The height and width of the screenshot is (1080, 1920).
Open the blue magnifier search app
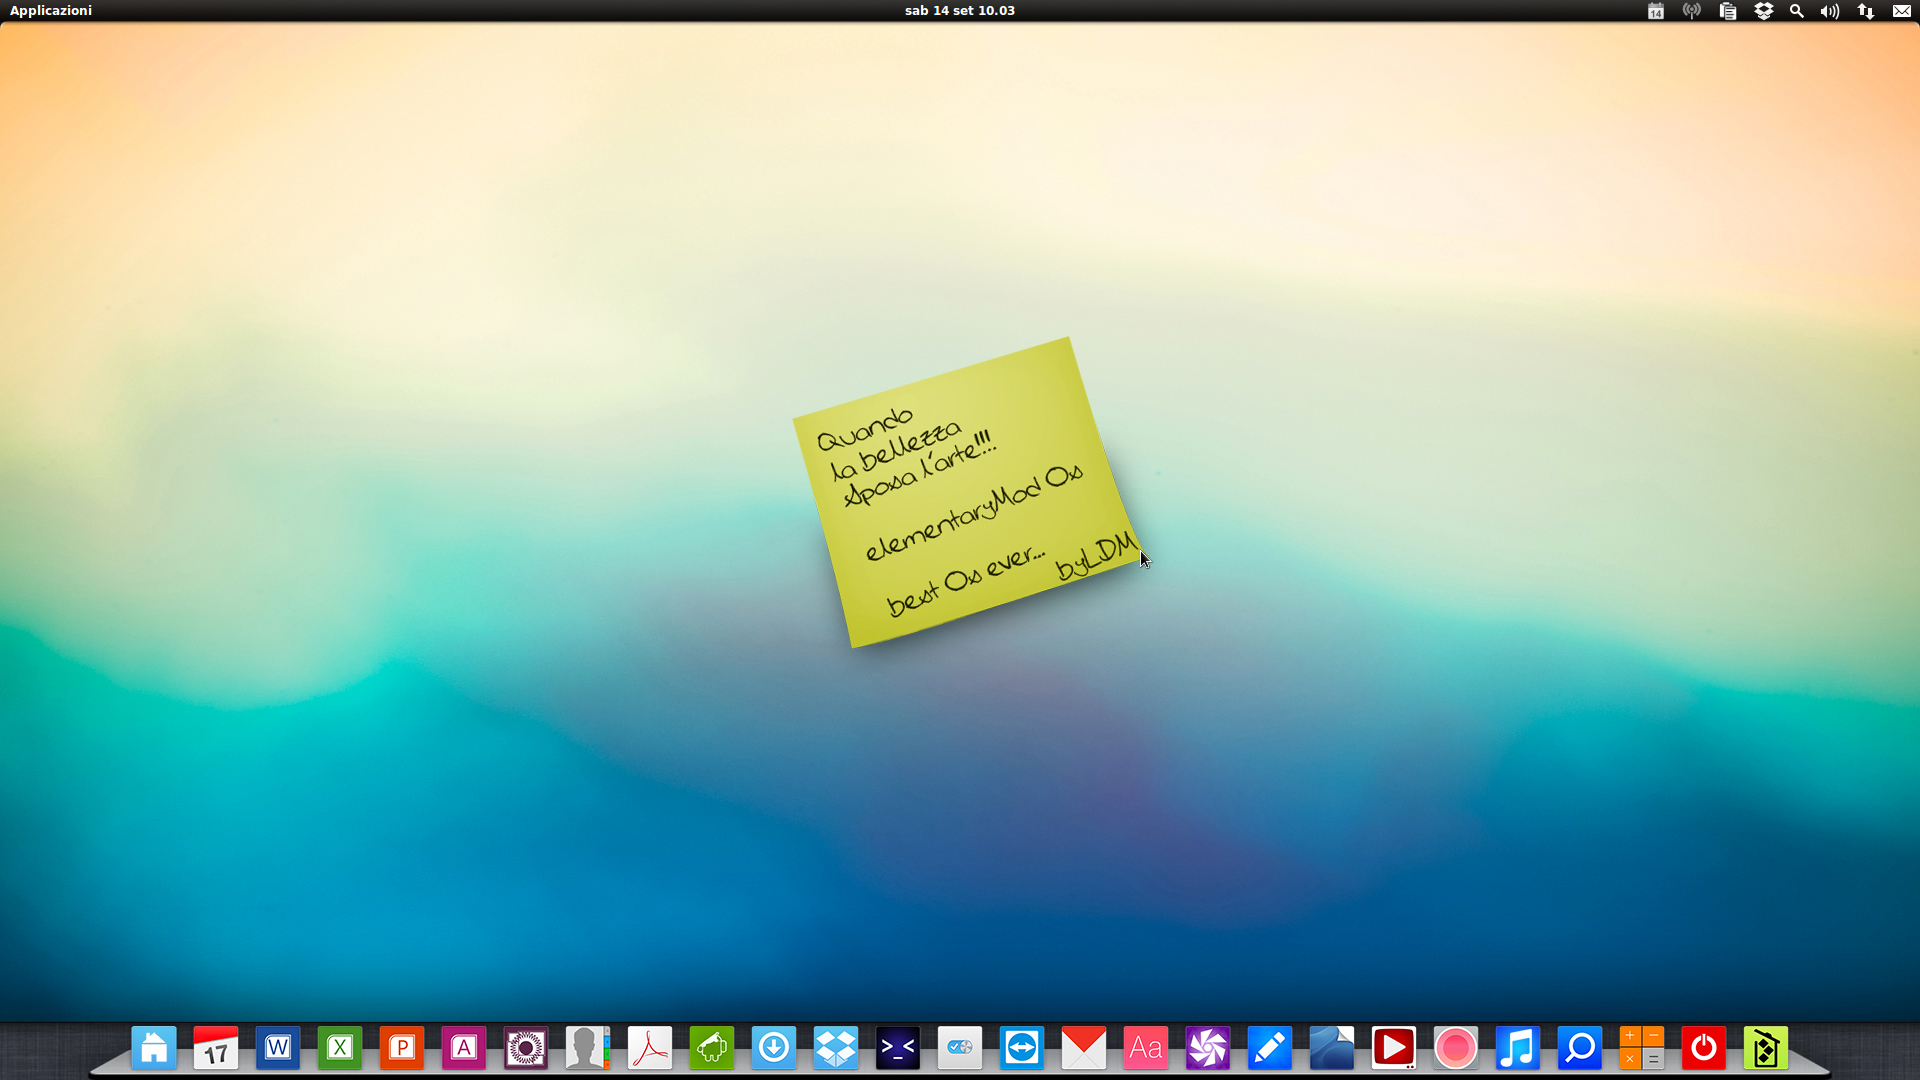pyautogui.click(x=1580, y=1048)
